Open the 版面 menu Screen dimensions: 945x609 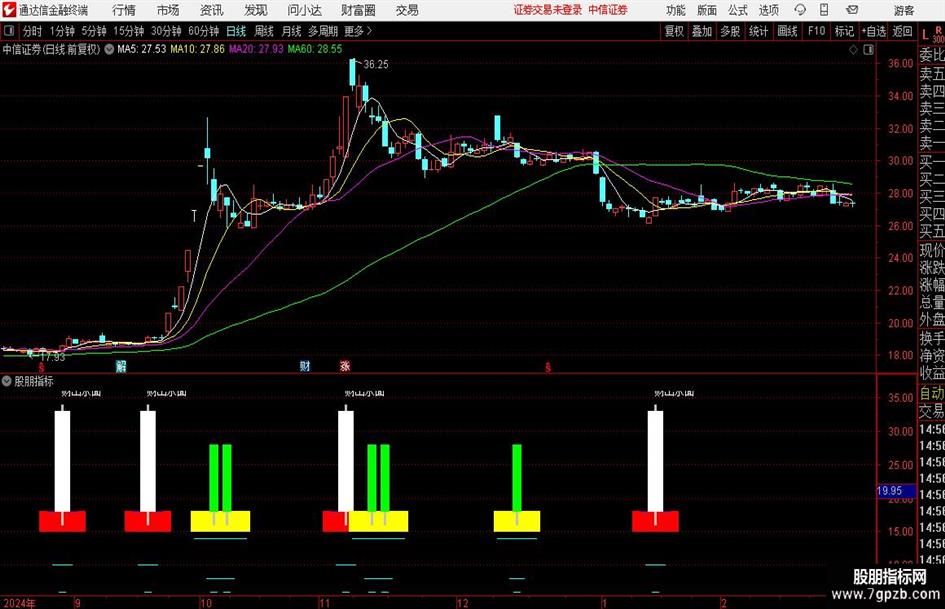point(706,10)
